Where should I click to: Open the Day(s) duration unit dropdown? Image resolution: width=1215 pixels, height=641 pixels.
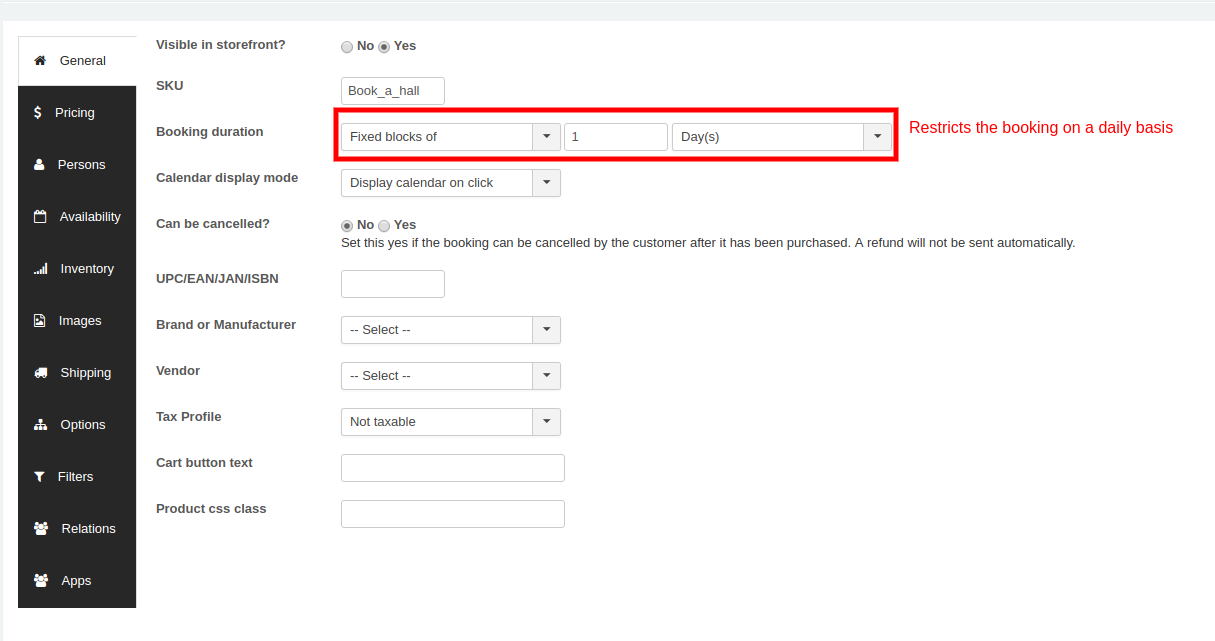(x=781, y=137)
